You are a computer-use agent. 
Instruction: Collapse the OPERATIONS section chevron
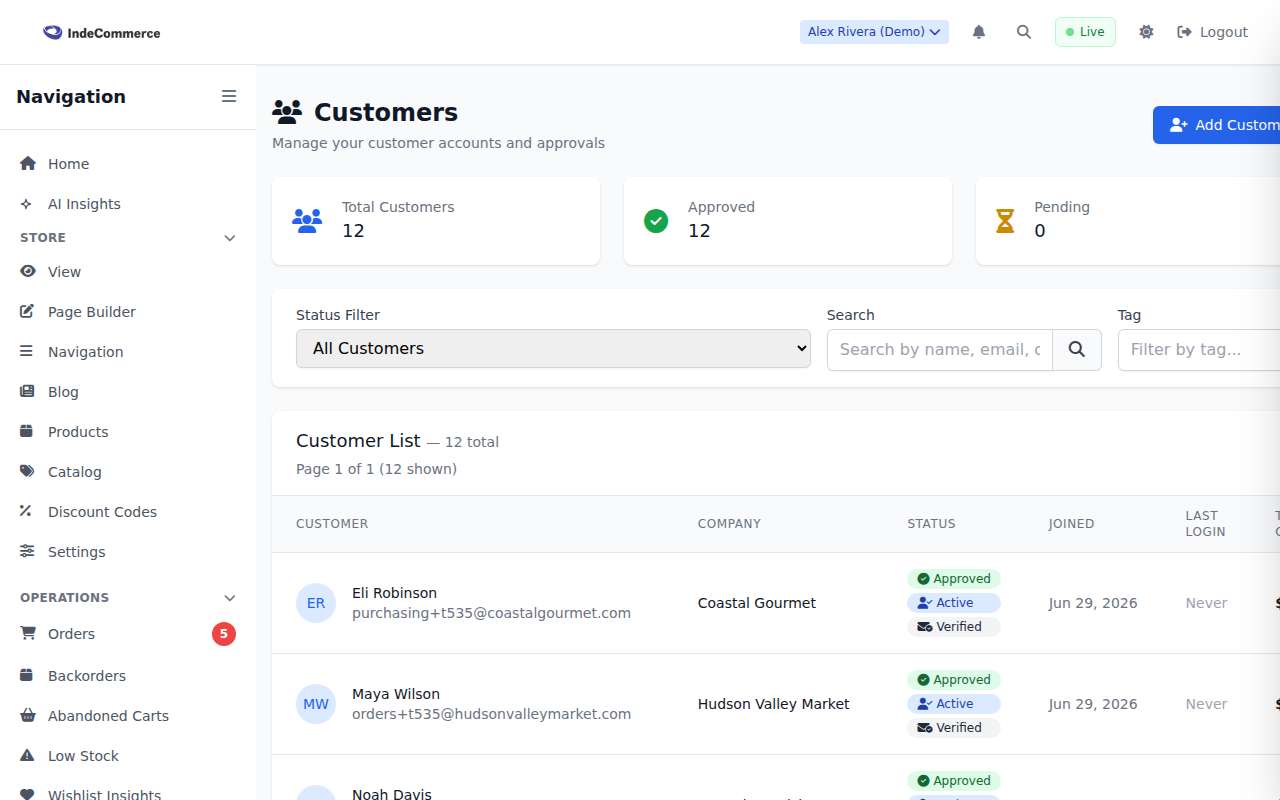(230, 598)
